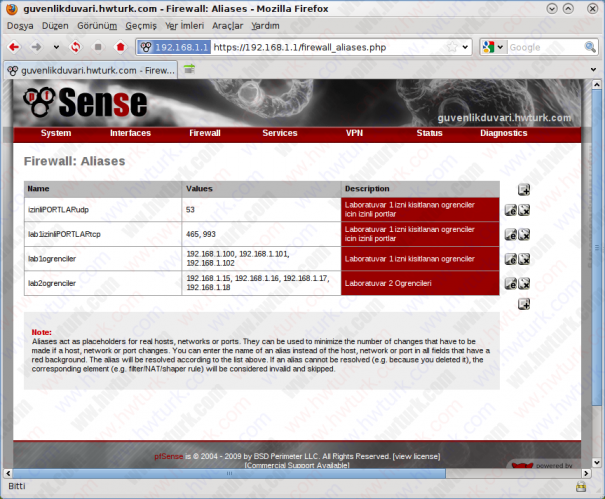605x499 pixels.
Task: Click the site identity badge 192.168.1.1
Action: [x=174, y=47]
